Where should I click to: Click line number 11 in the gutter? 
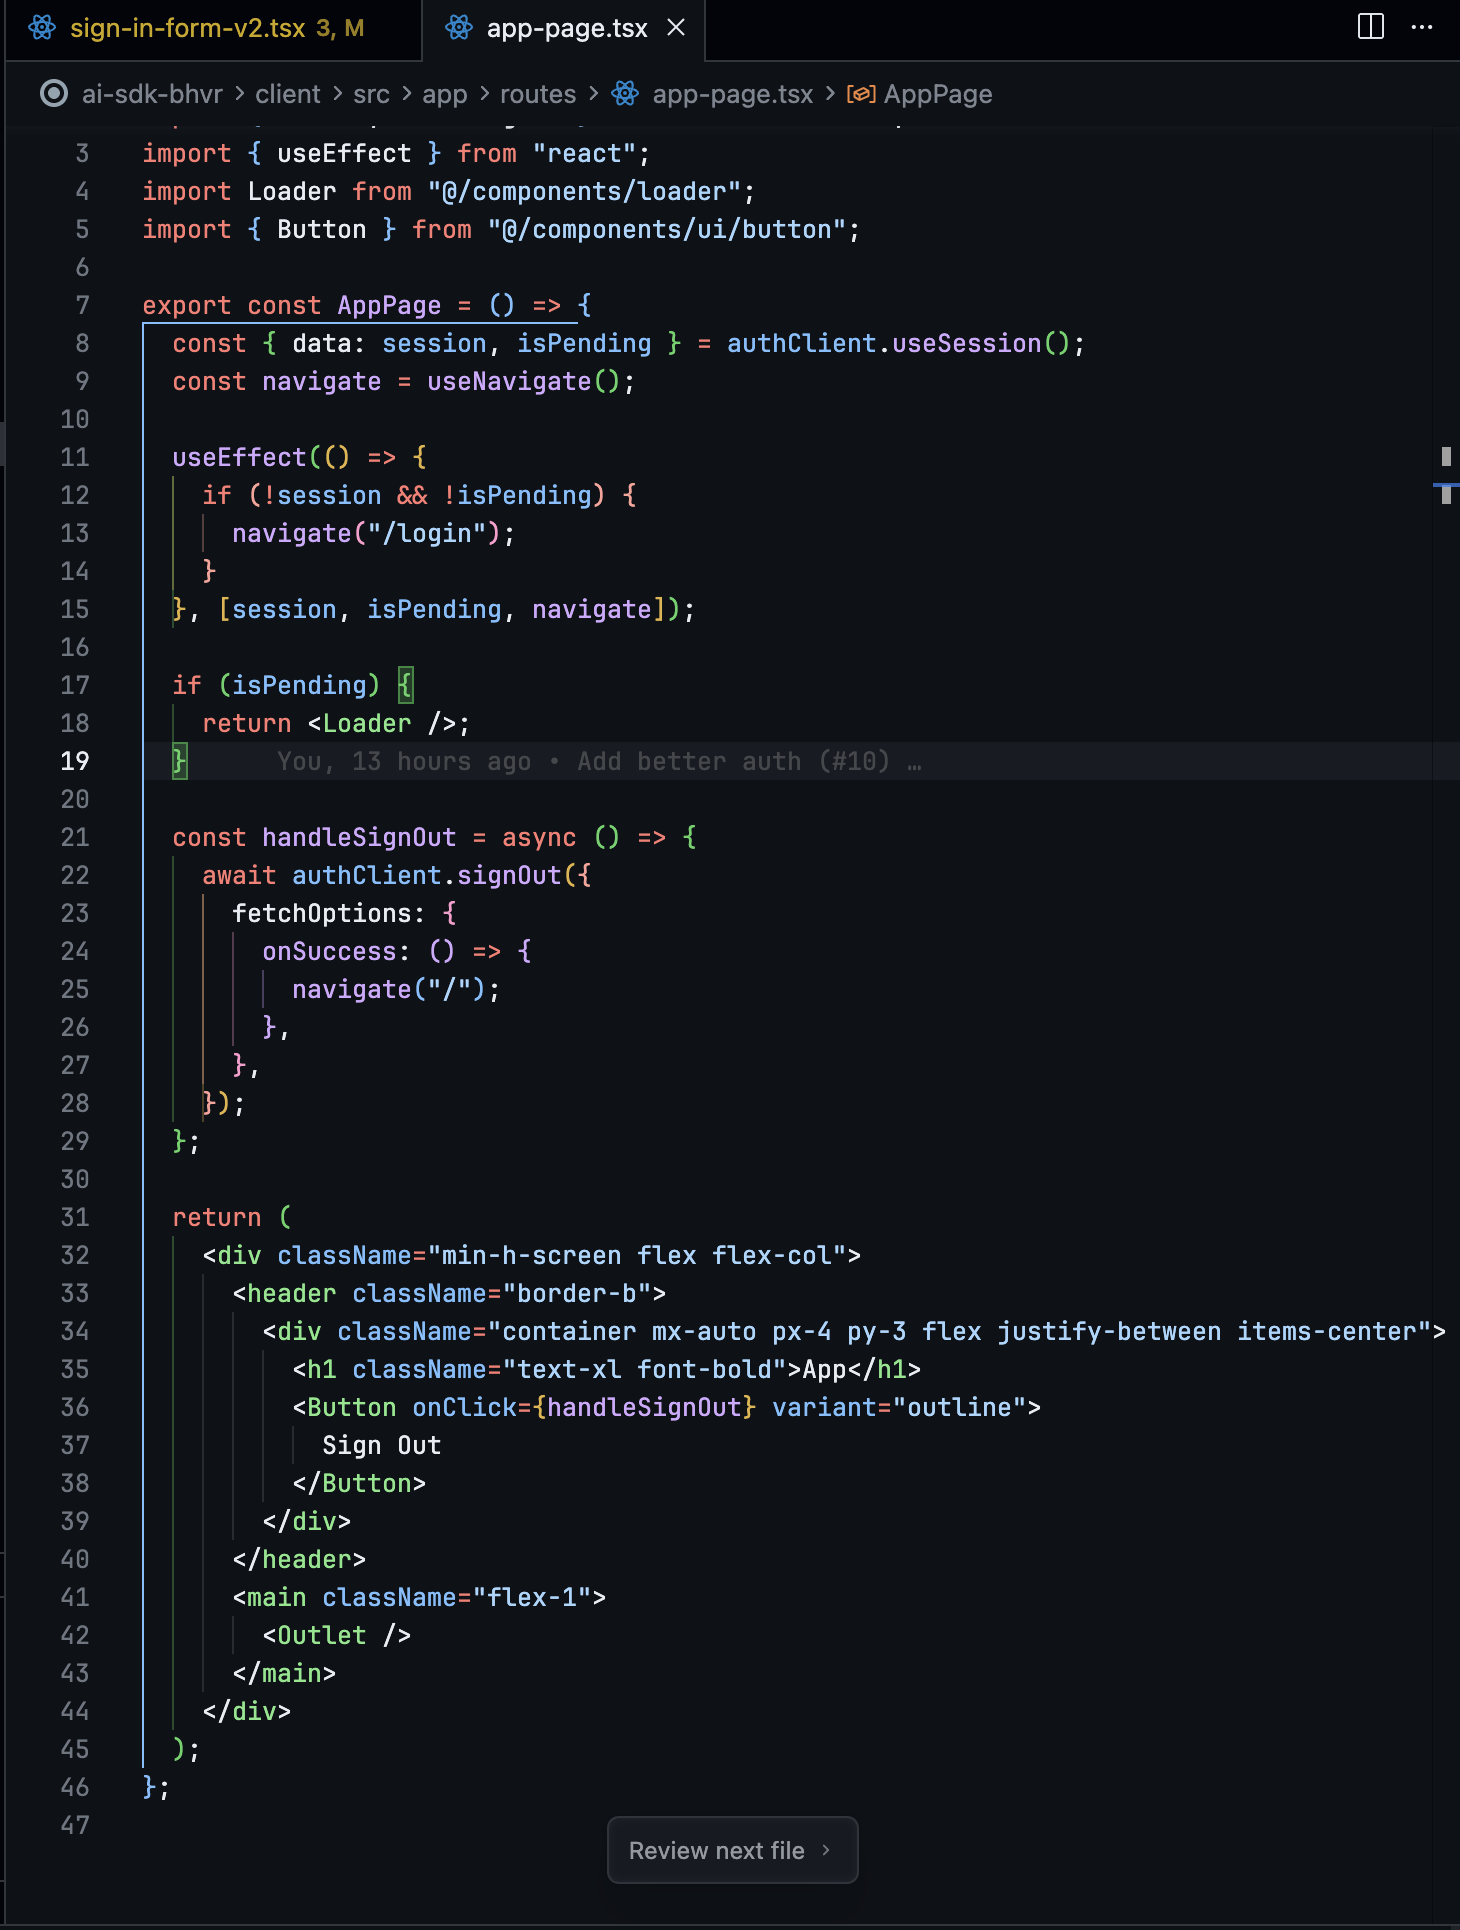75,458
